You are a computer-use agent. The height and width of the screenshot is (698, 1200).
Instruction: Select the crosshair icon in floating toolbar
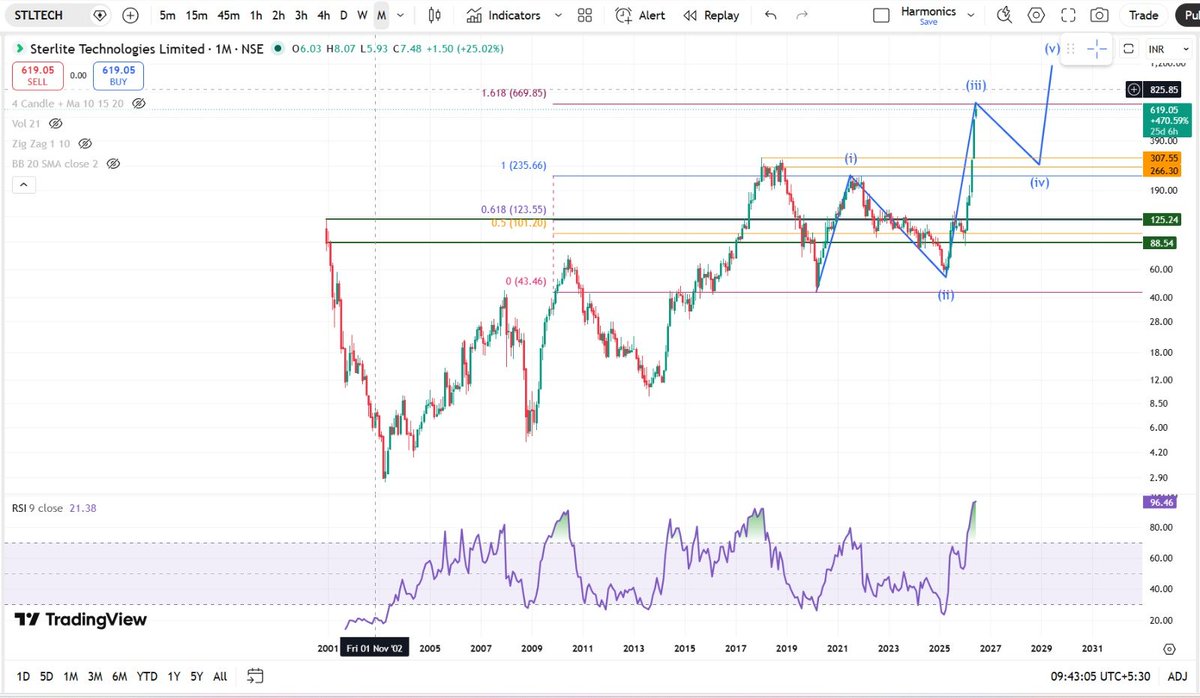coord(1097,48)
